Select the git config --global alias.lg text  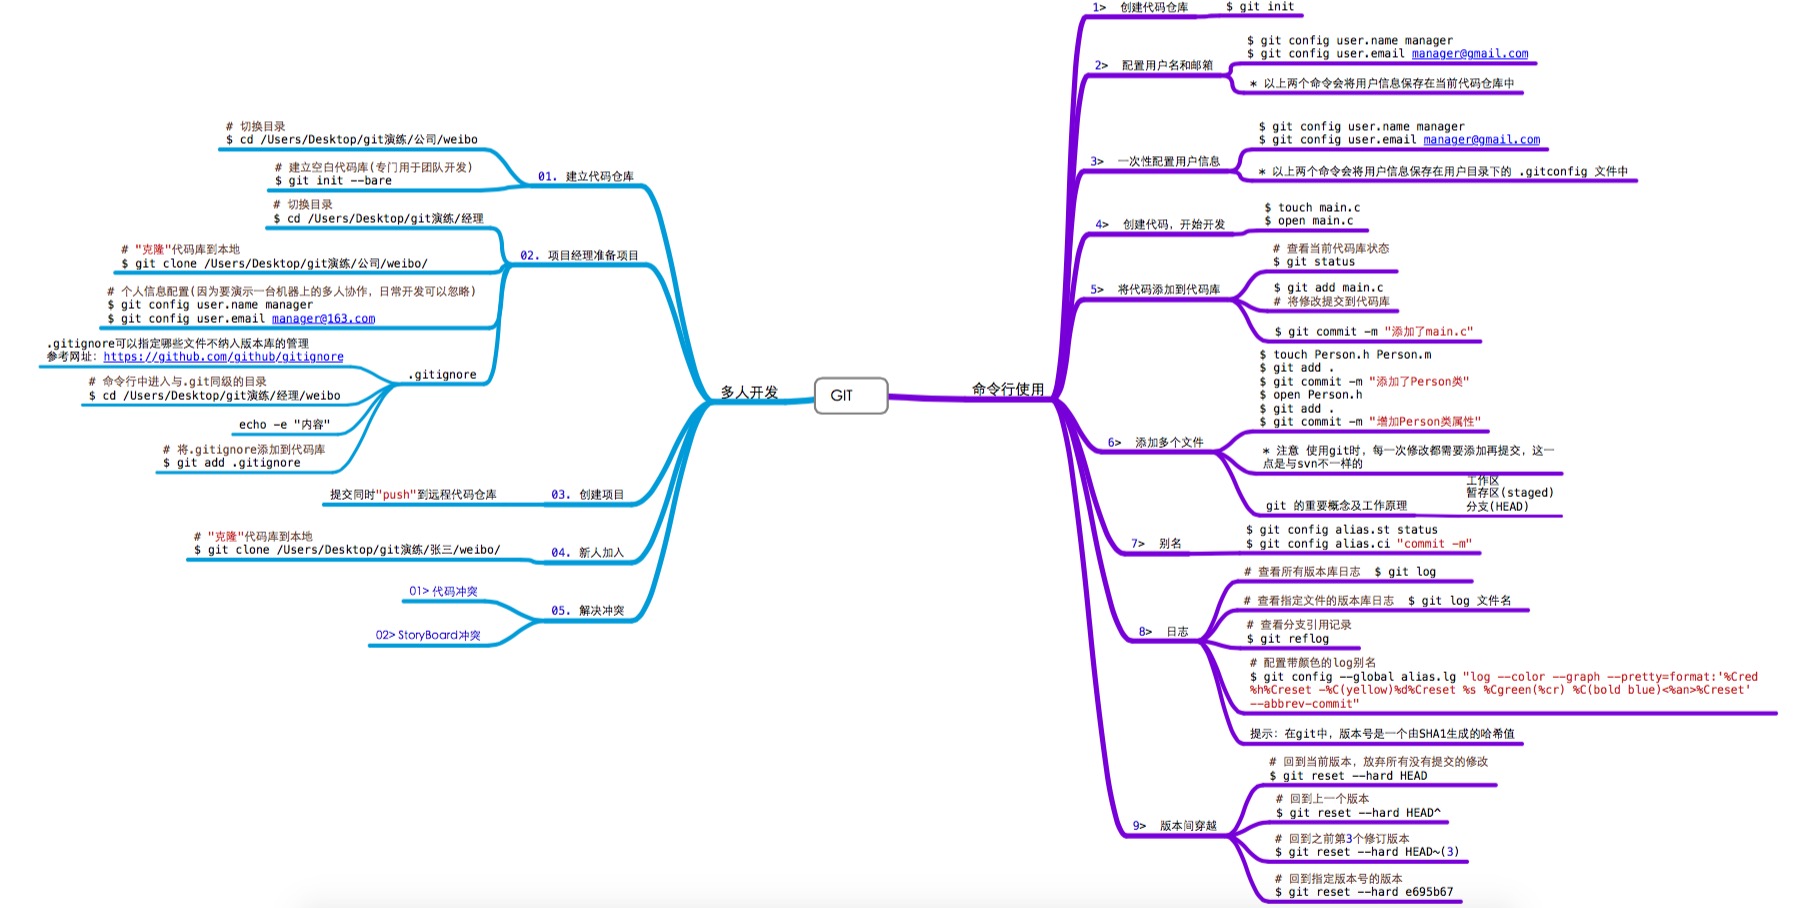[1503, 690]
